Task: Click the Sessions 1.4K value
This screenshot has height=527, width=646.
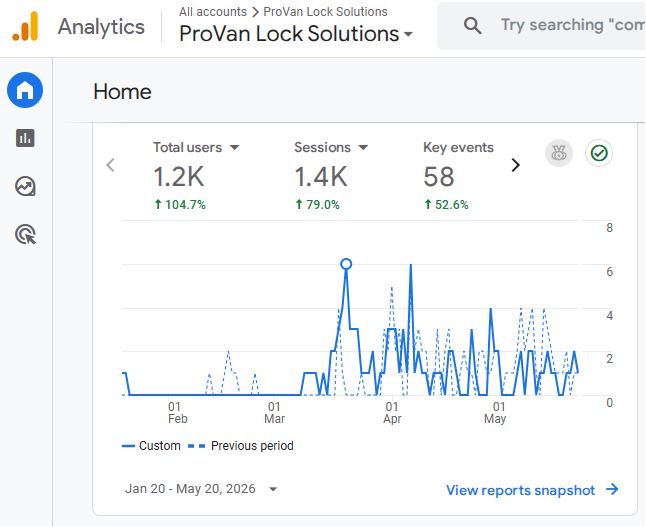Action: pos(321,177)
